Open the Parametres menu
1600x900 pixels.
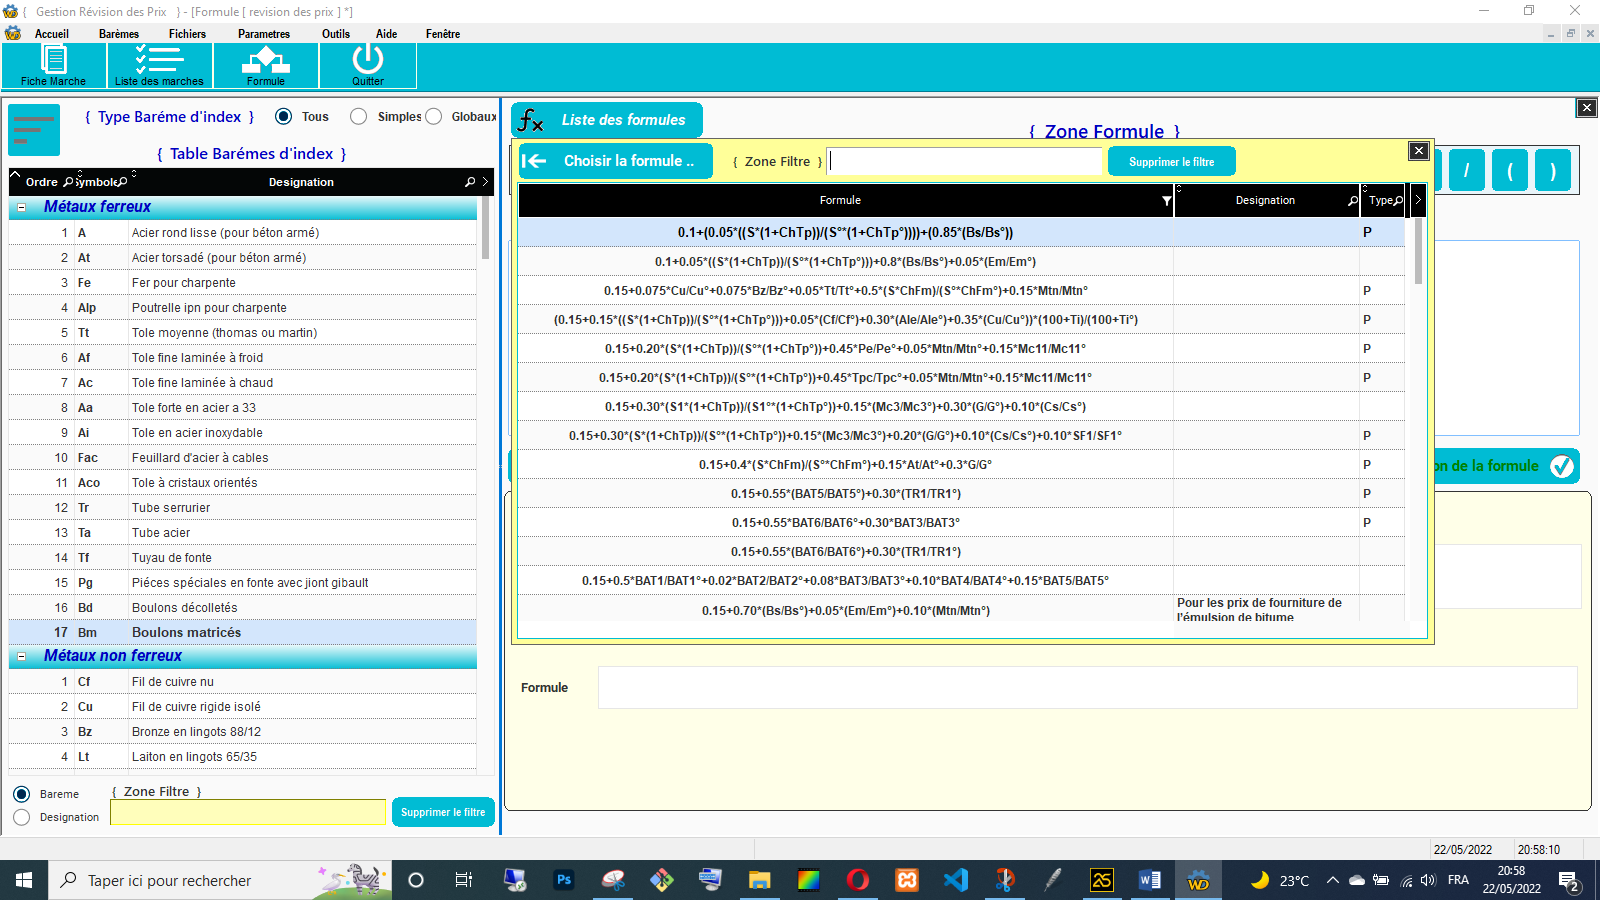264,34
